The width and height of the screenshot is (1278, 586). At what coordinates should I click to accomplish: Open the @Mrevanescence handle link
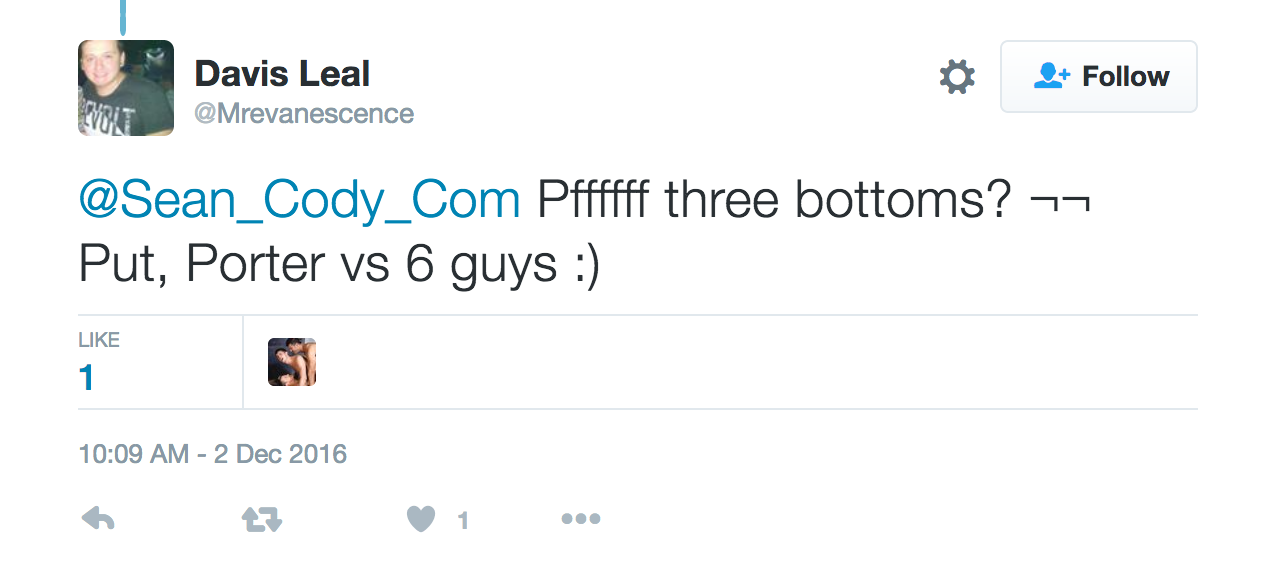pos(304,114)
